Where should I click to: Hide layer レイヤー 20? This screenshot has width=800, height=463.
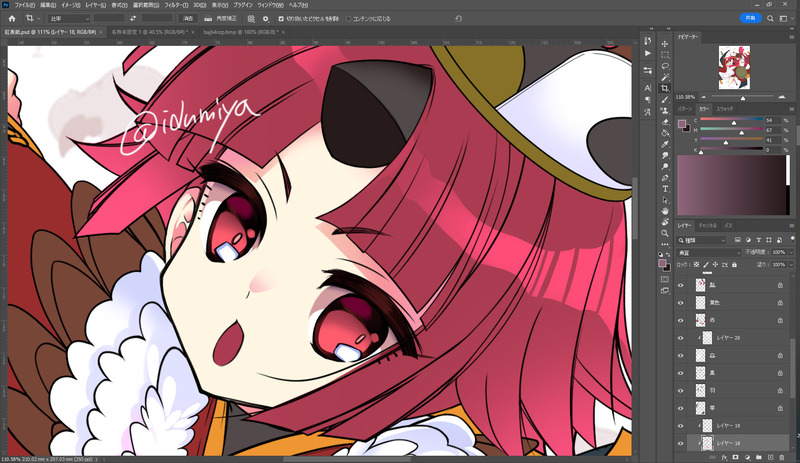tap(680, 338)
